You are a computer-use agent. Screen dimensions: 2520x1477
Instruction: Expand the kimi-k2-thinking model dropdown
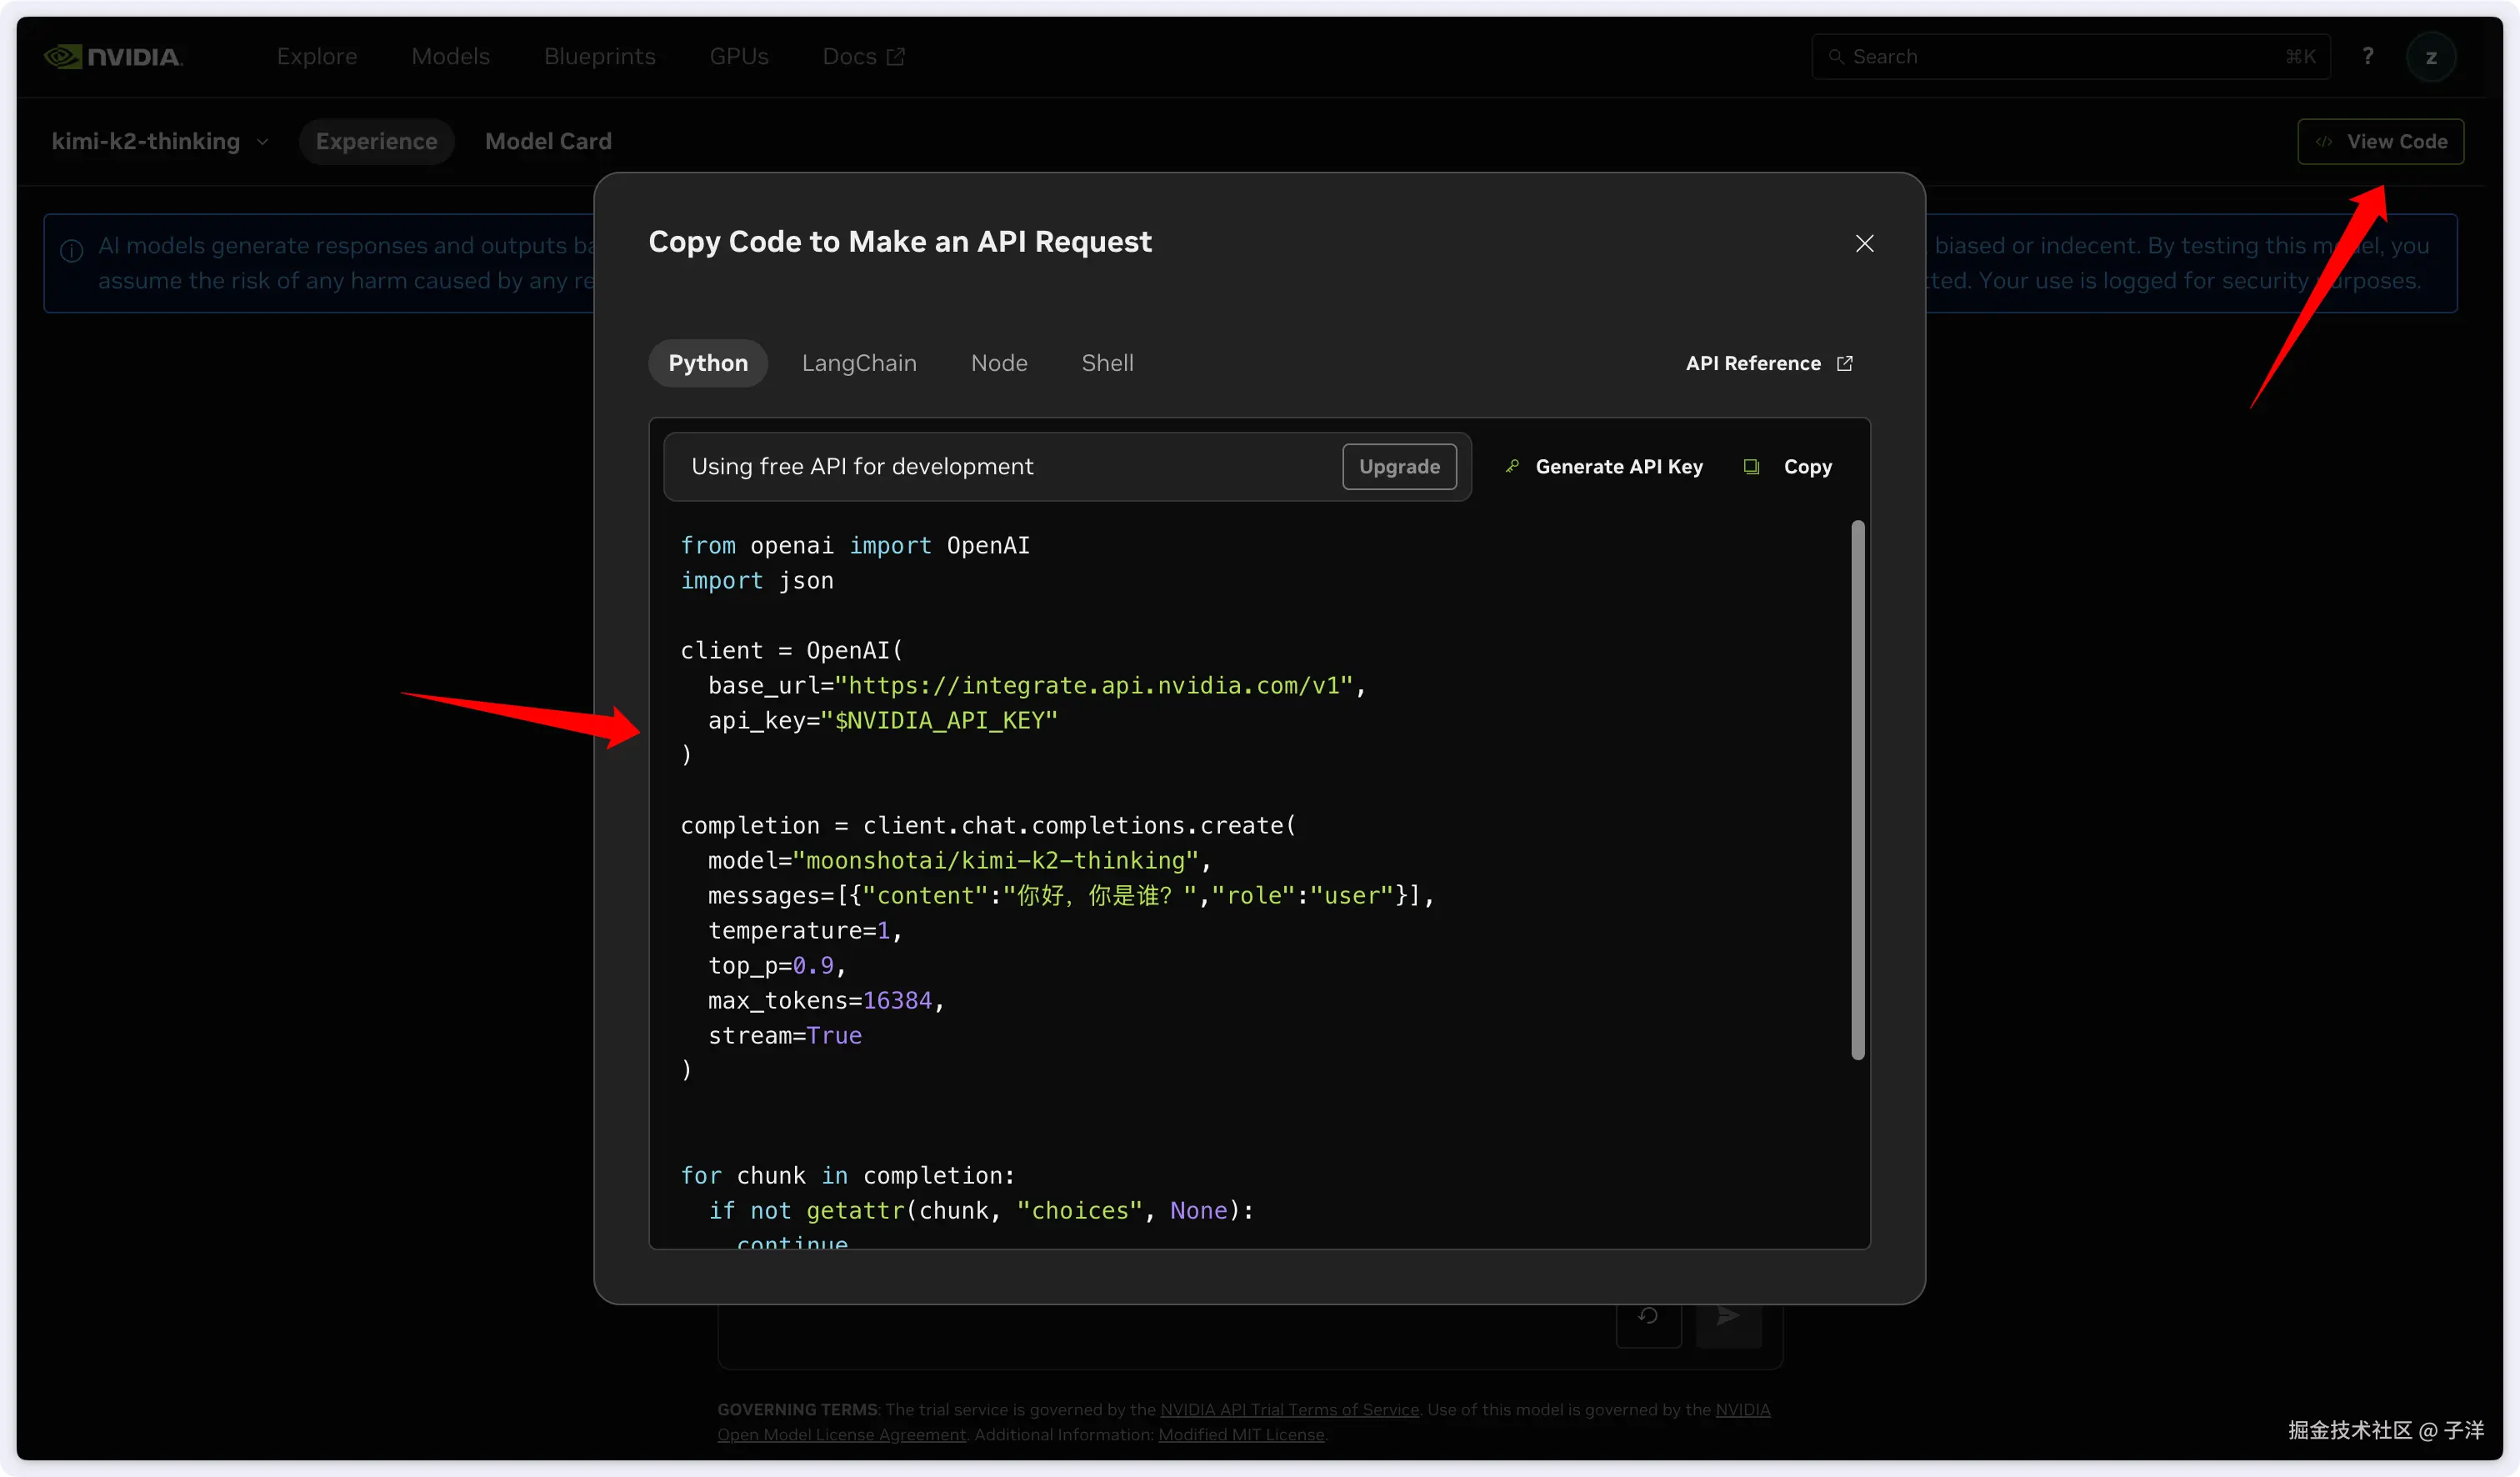tap(160, 141)
